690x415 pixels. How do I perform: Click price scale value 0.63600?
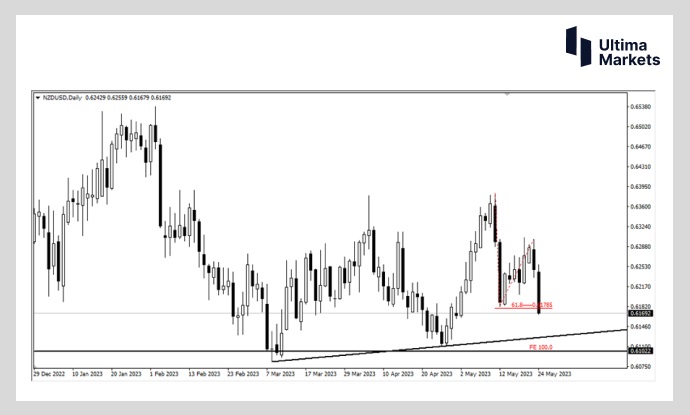[x=640, y=206]
